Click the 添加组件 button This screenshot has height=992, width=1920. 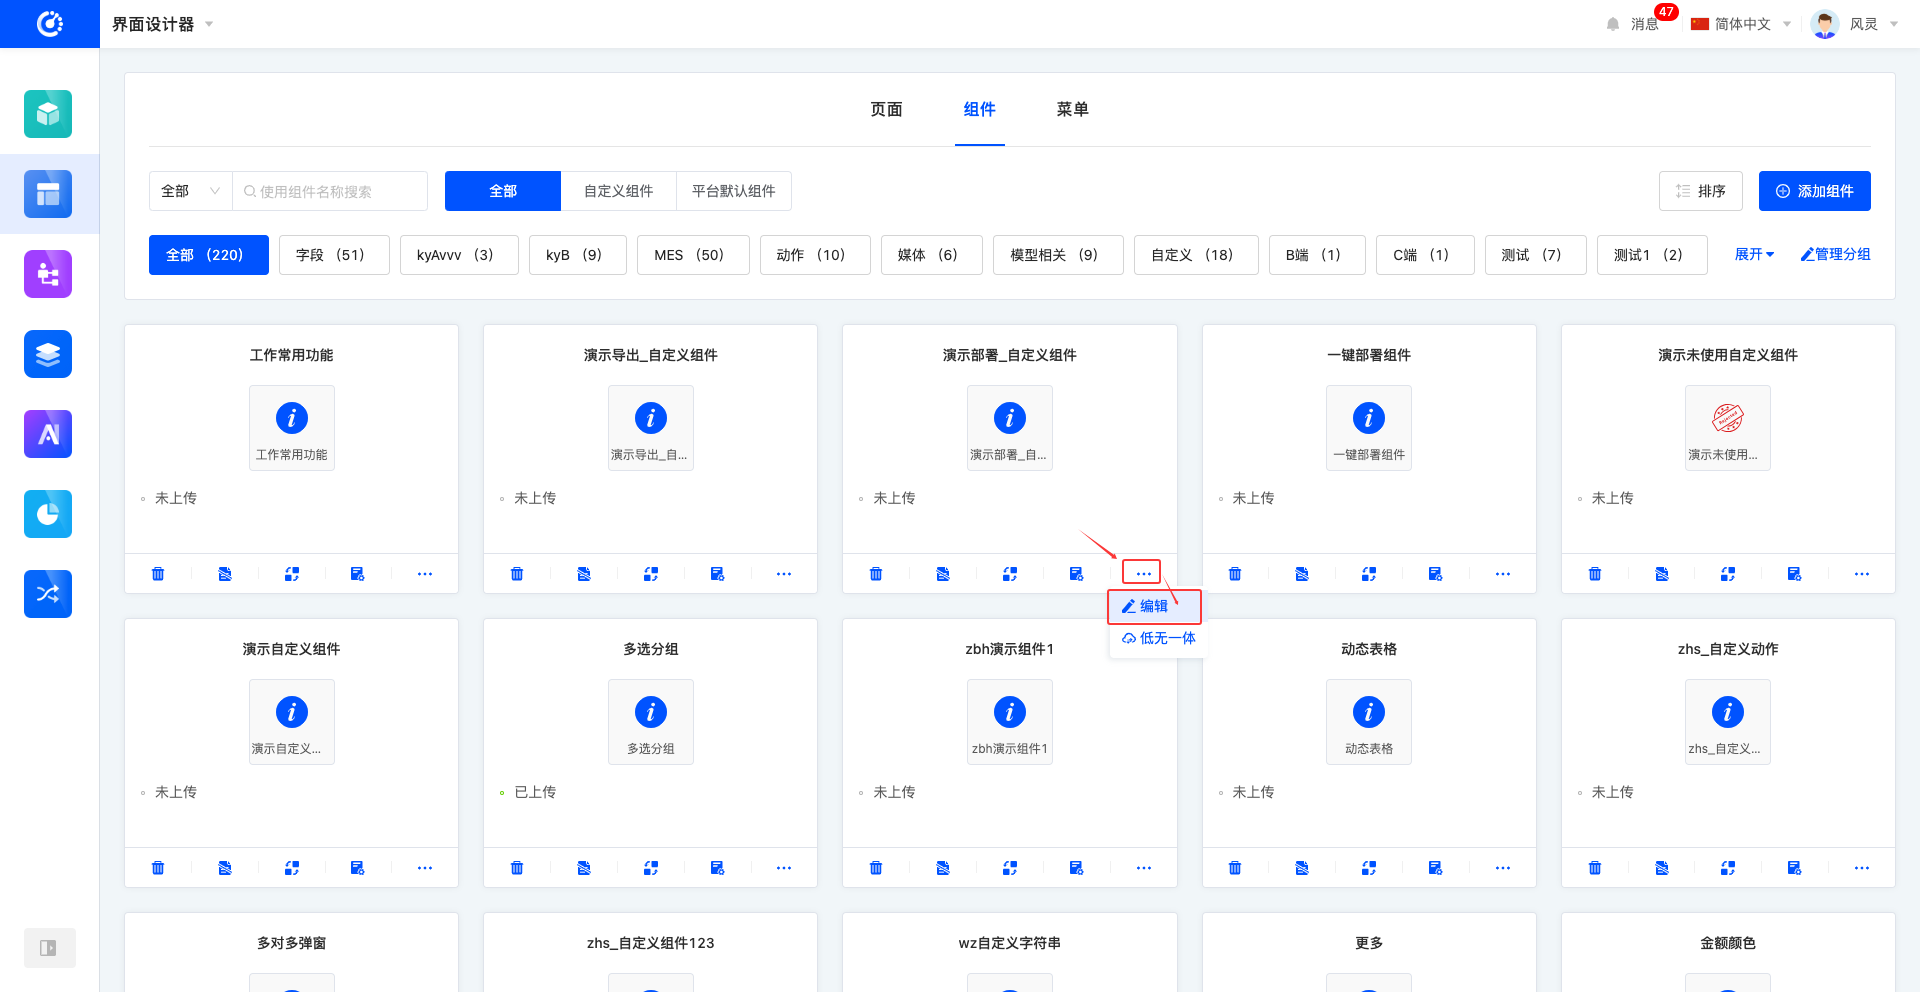click(x=1814, y=191)
